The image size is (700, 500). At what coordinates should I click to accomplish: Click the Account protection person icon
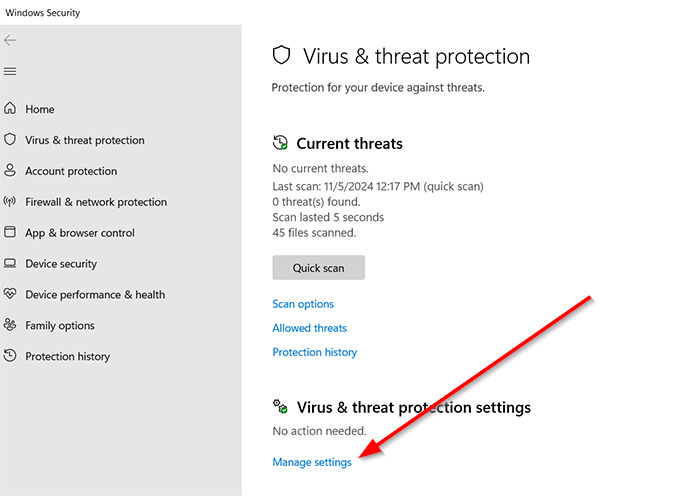10,171
